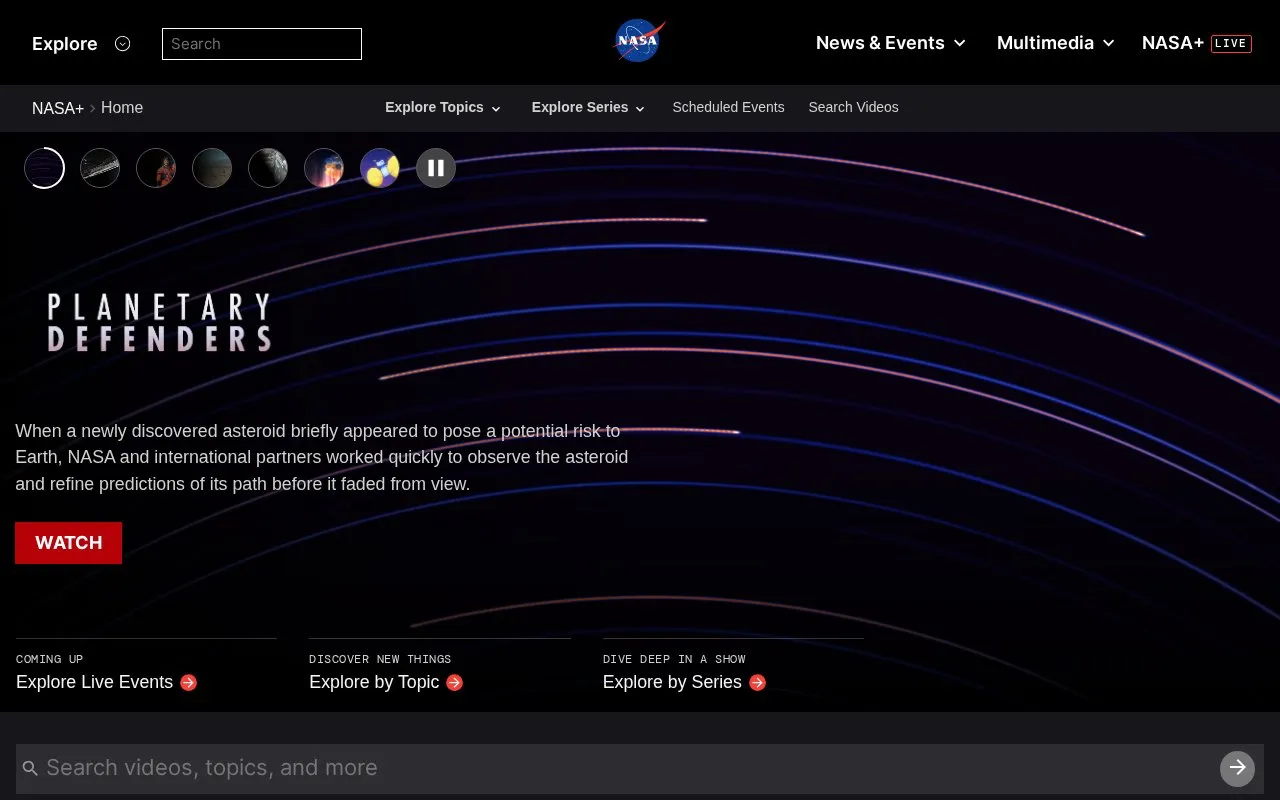Focus the top header Search field

point(262,44)
